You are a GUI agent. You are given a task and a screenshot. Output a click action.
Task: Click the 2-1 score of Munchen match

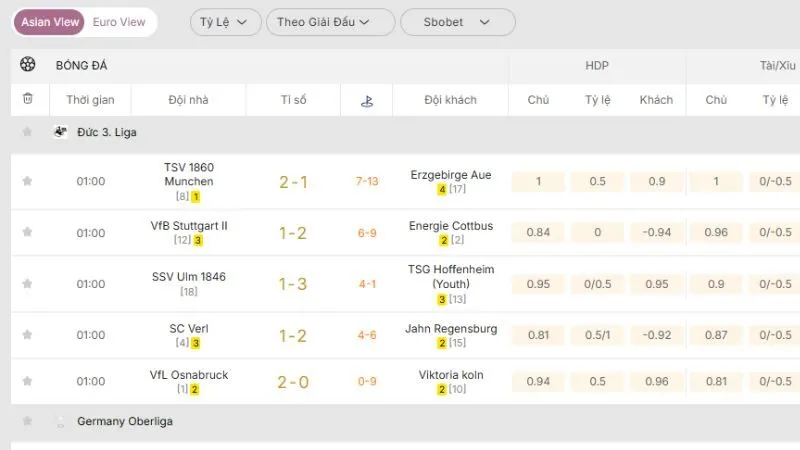click(293, 182)
